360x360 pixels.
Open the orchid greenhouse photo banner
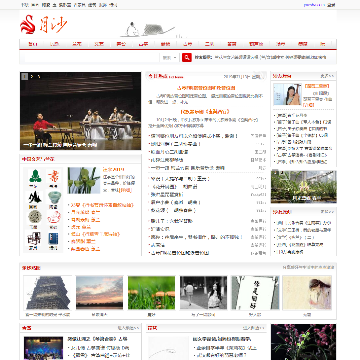tap(303, 186)
